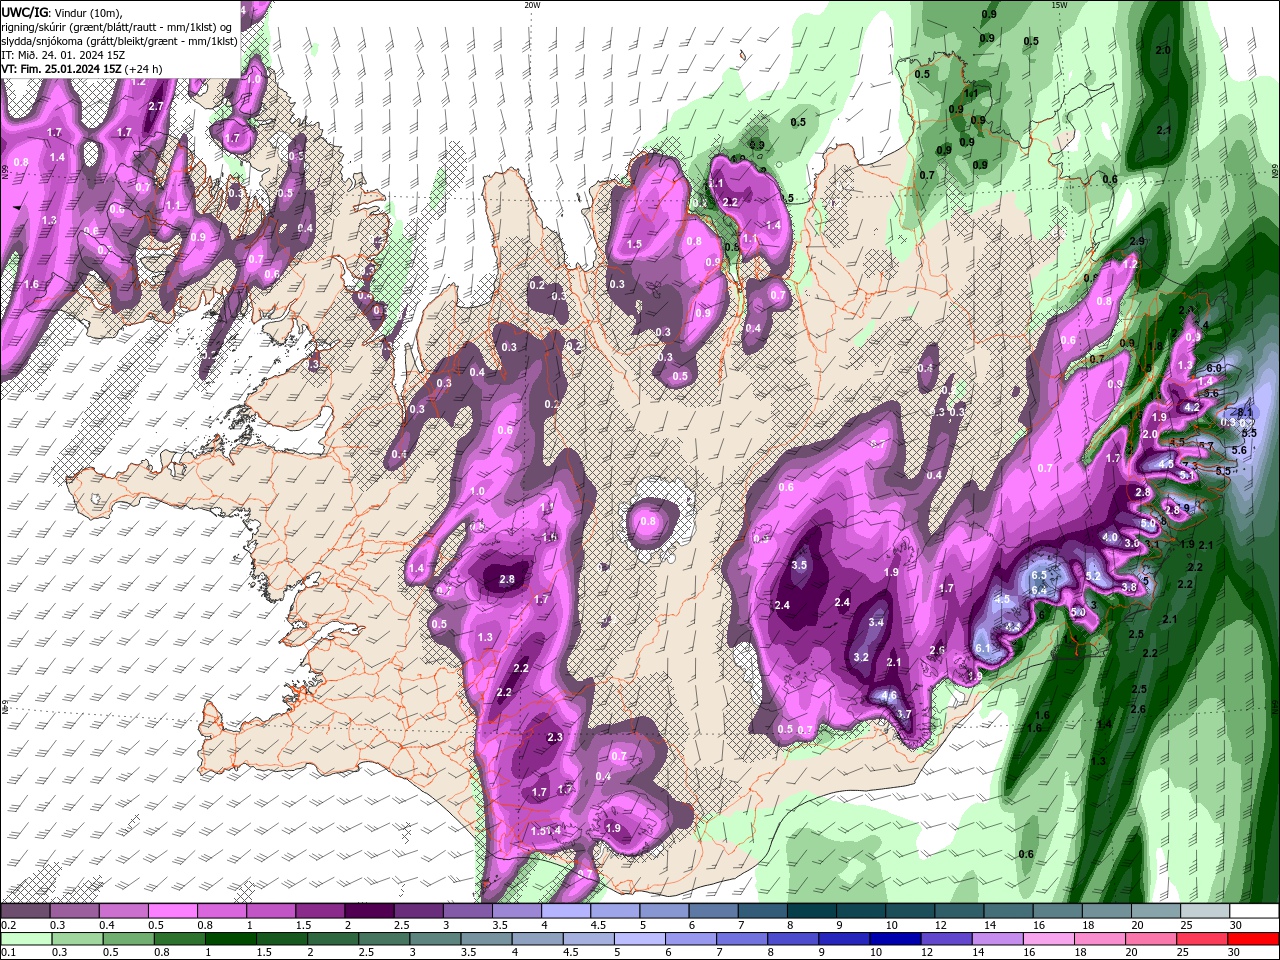Click the '30' label in the upper legend row
Viewport: 1280px width, 960px height.
pyautogui.click(x=1236, y=925)
